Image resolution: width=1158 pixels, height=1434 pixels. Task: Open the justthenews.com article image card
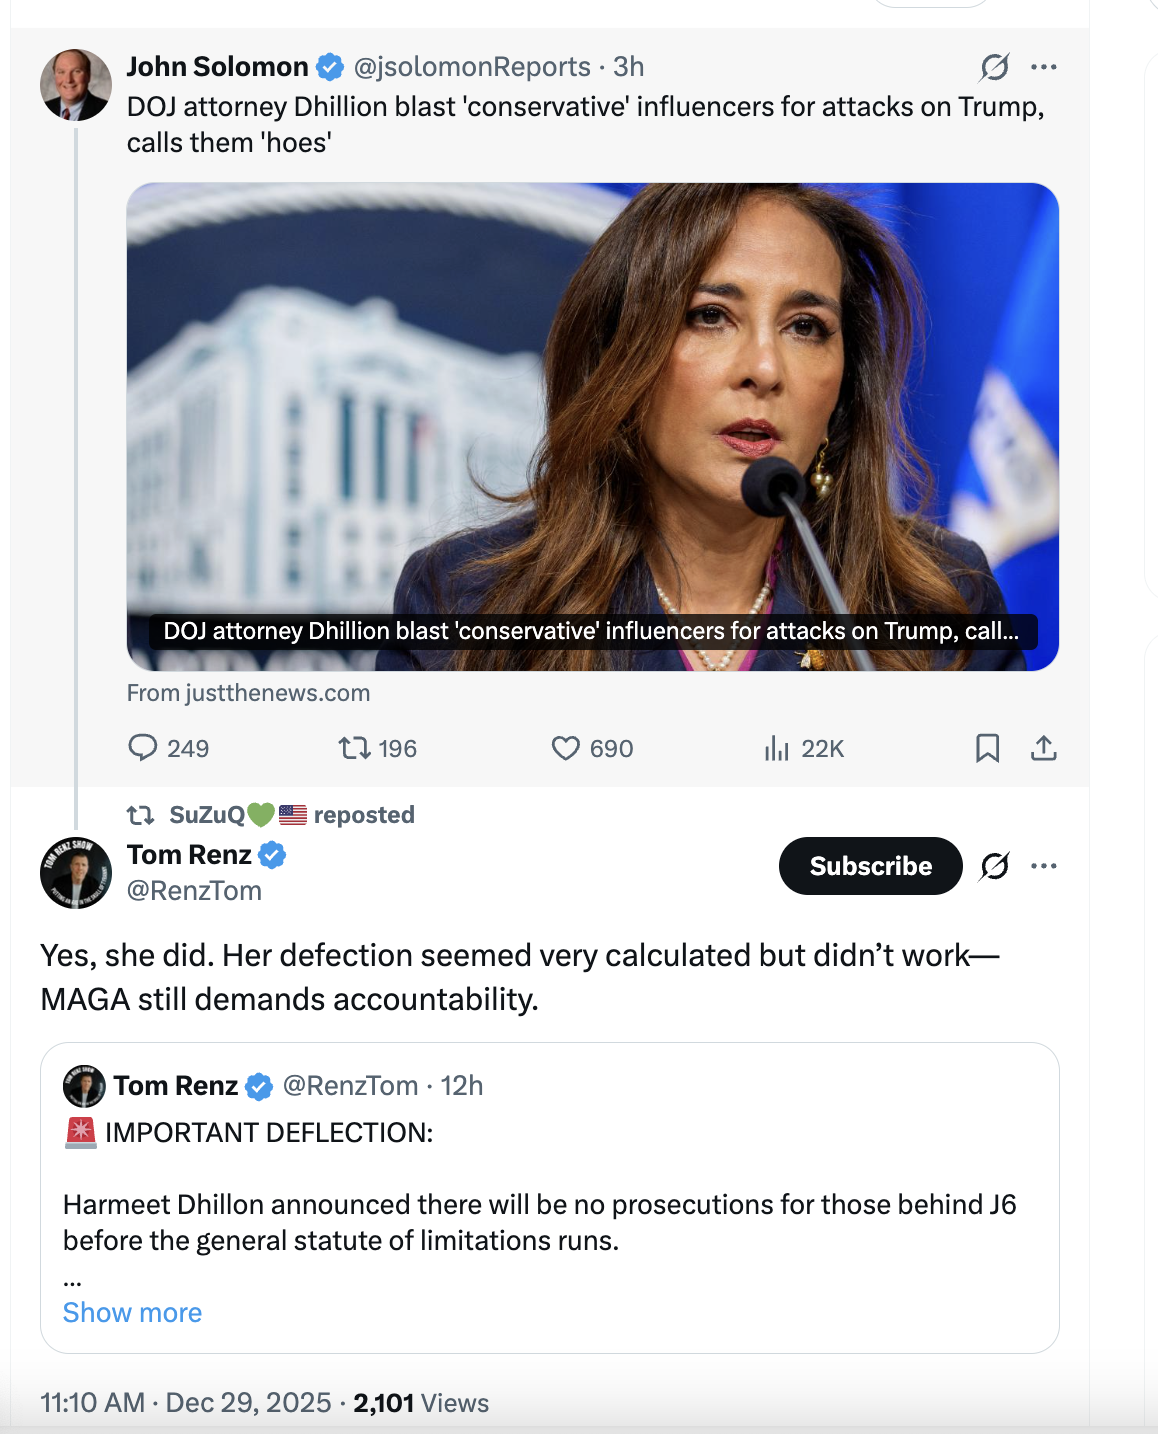click(x=592, y=427)
